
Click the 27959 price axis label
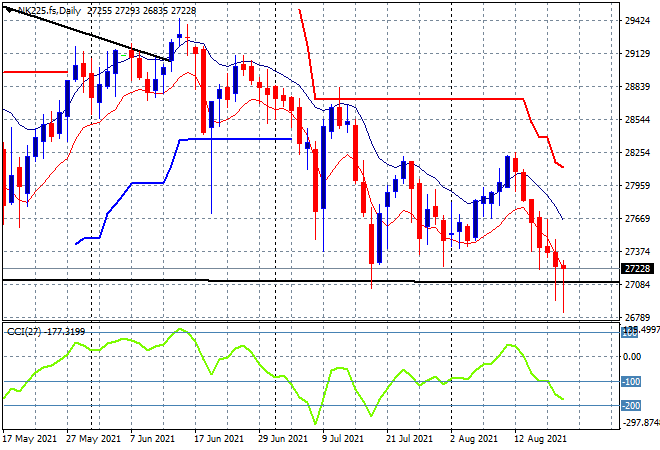pyautogui.click(x=637, y=186)
